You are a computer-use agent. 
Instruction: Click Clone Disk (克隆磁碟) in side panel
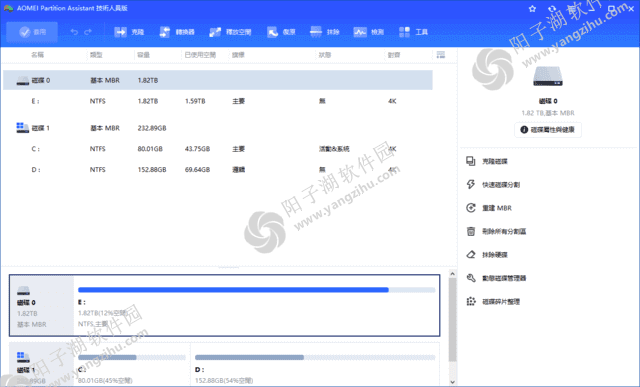tap(487, 161)
